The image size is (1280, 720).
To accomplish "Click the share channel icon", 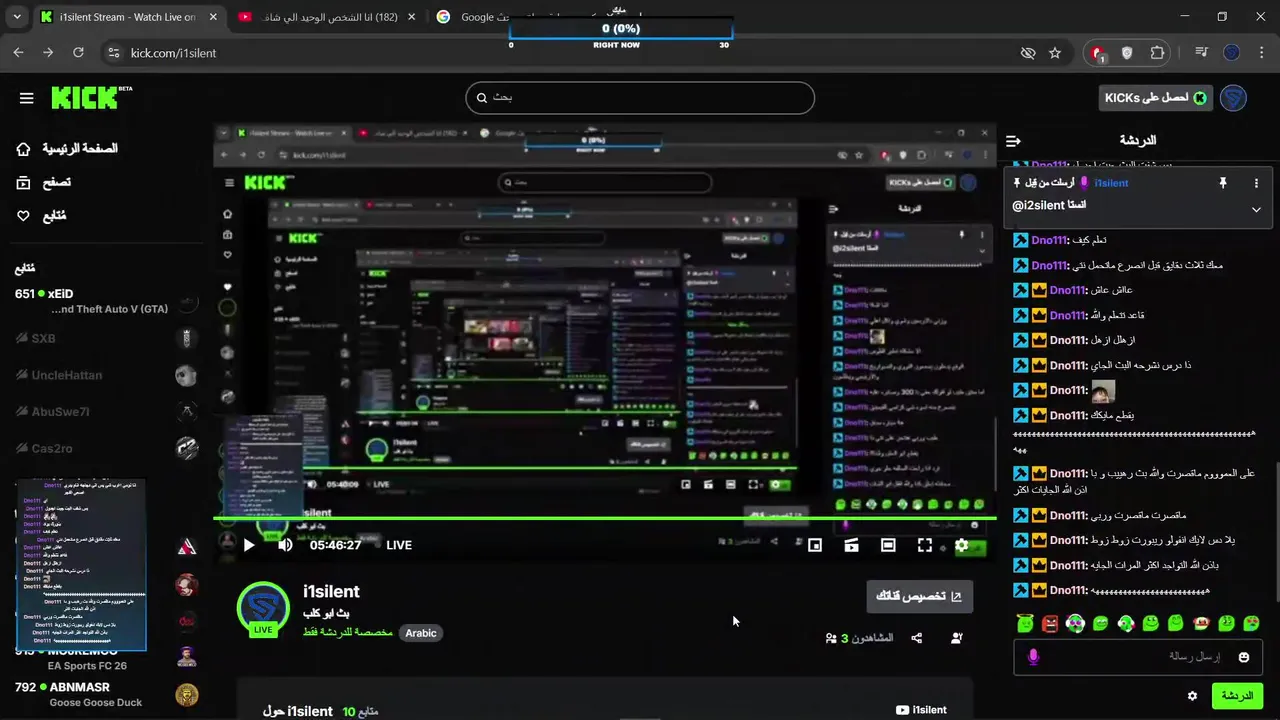I will point(917,638).
